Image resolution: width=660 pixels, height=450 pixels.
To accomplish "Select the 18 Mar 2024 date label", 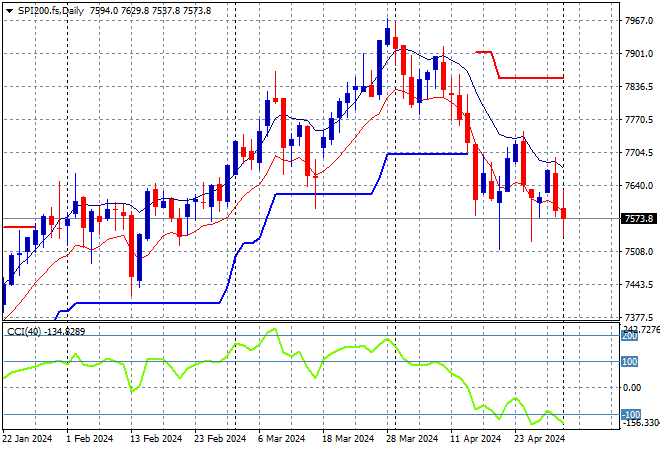I will coord(348,439).
